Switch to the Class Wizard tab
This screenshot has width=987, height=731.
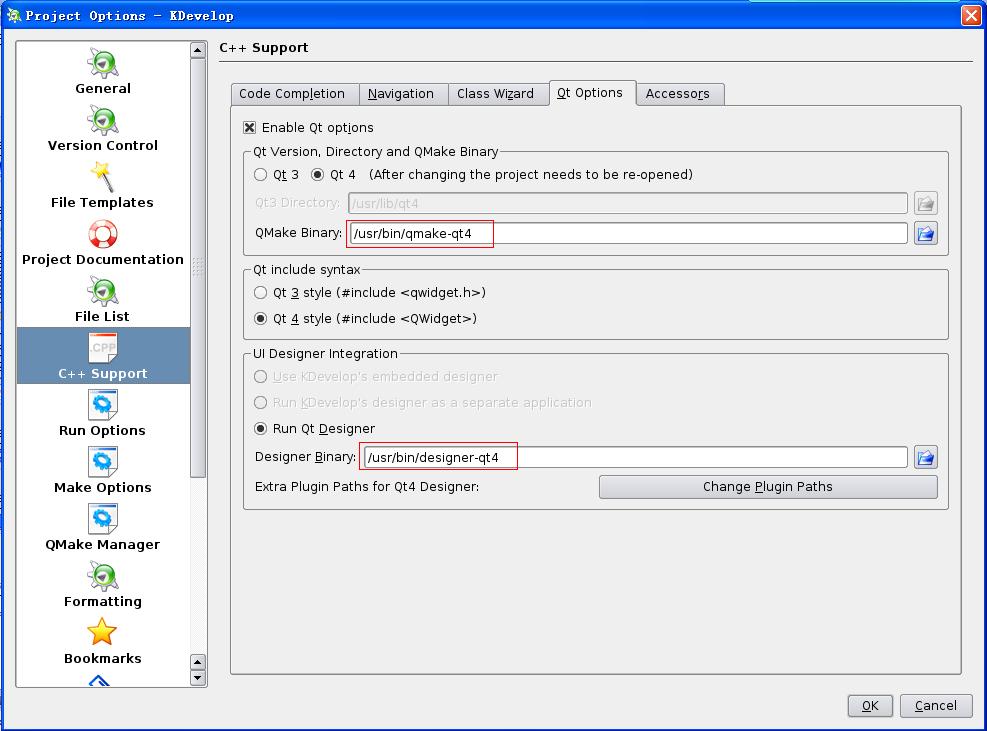(497, 94)
